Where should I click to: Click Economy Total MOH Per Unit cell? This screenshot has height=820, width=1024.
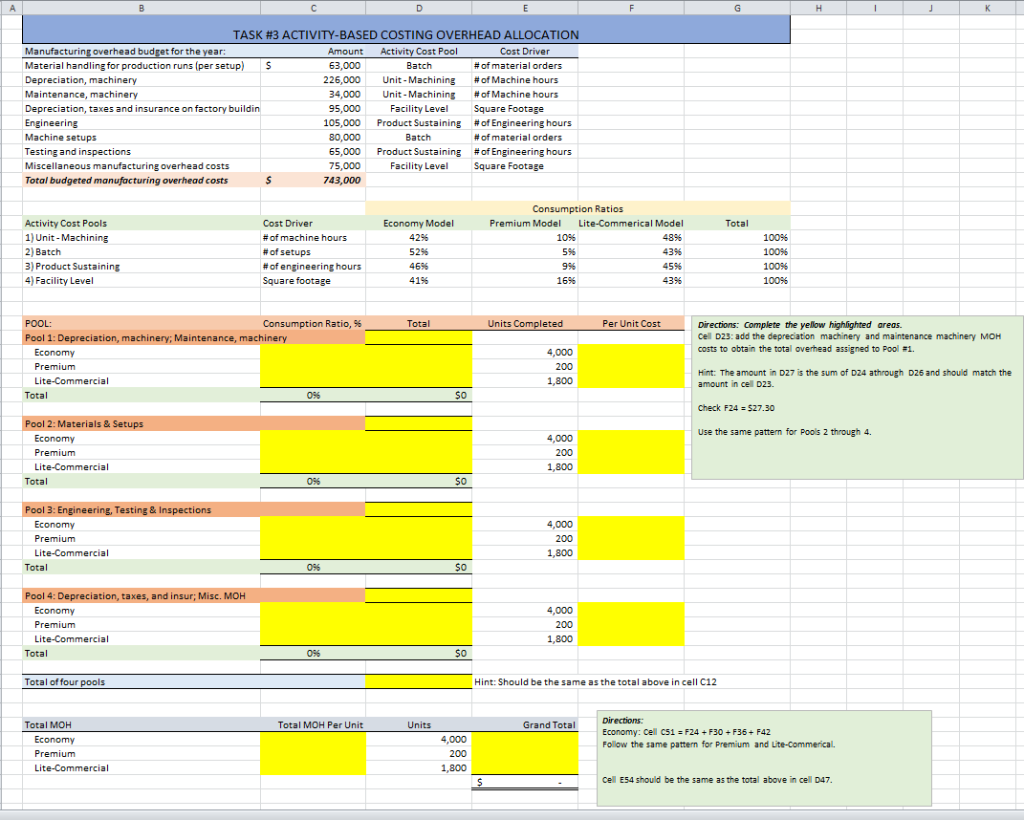coord(313,739)
